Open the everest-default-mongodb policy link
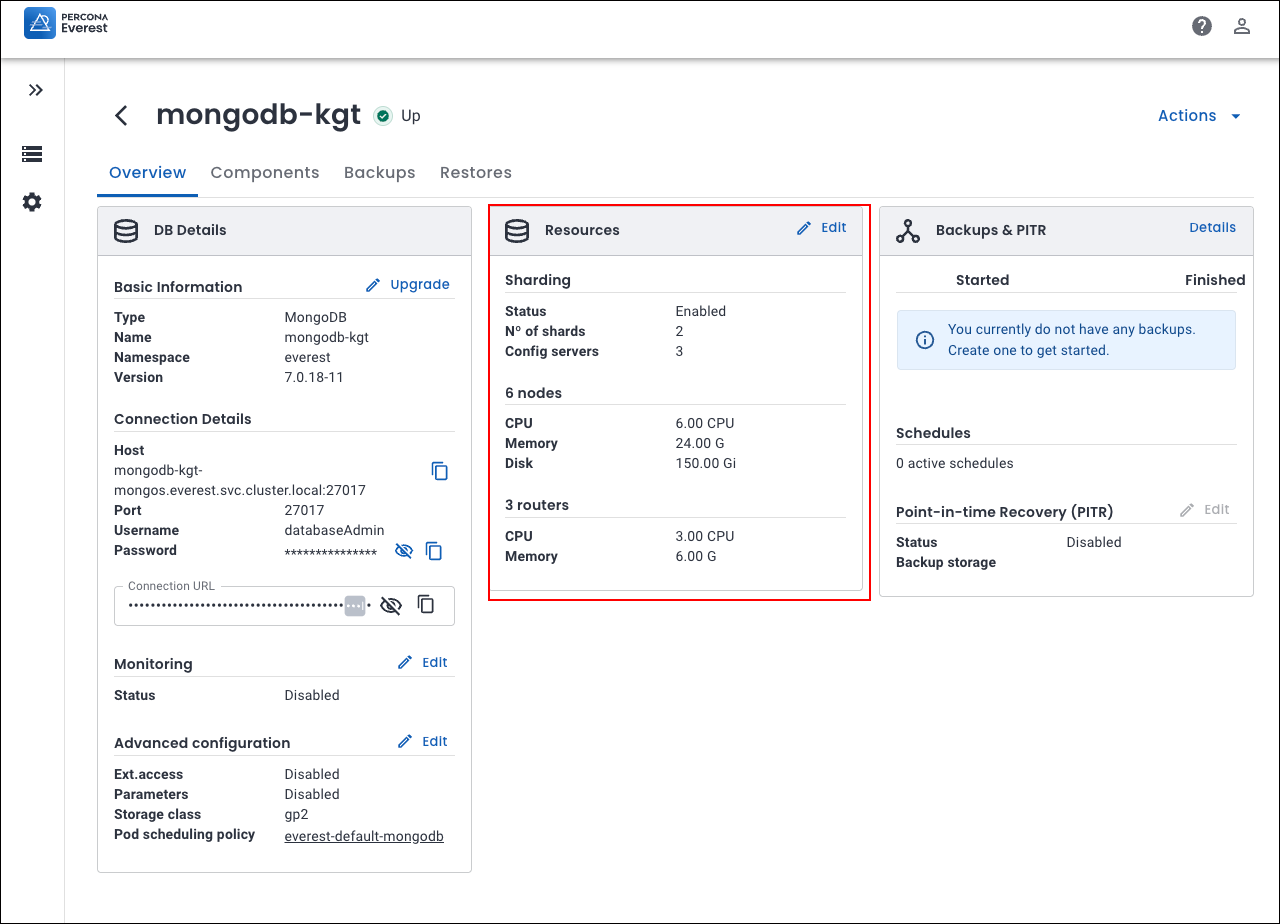1280x924 pixels. click(364, 836)
